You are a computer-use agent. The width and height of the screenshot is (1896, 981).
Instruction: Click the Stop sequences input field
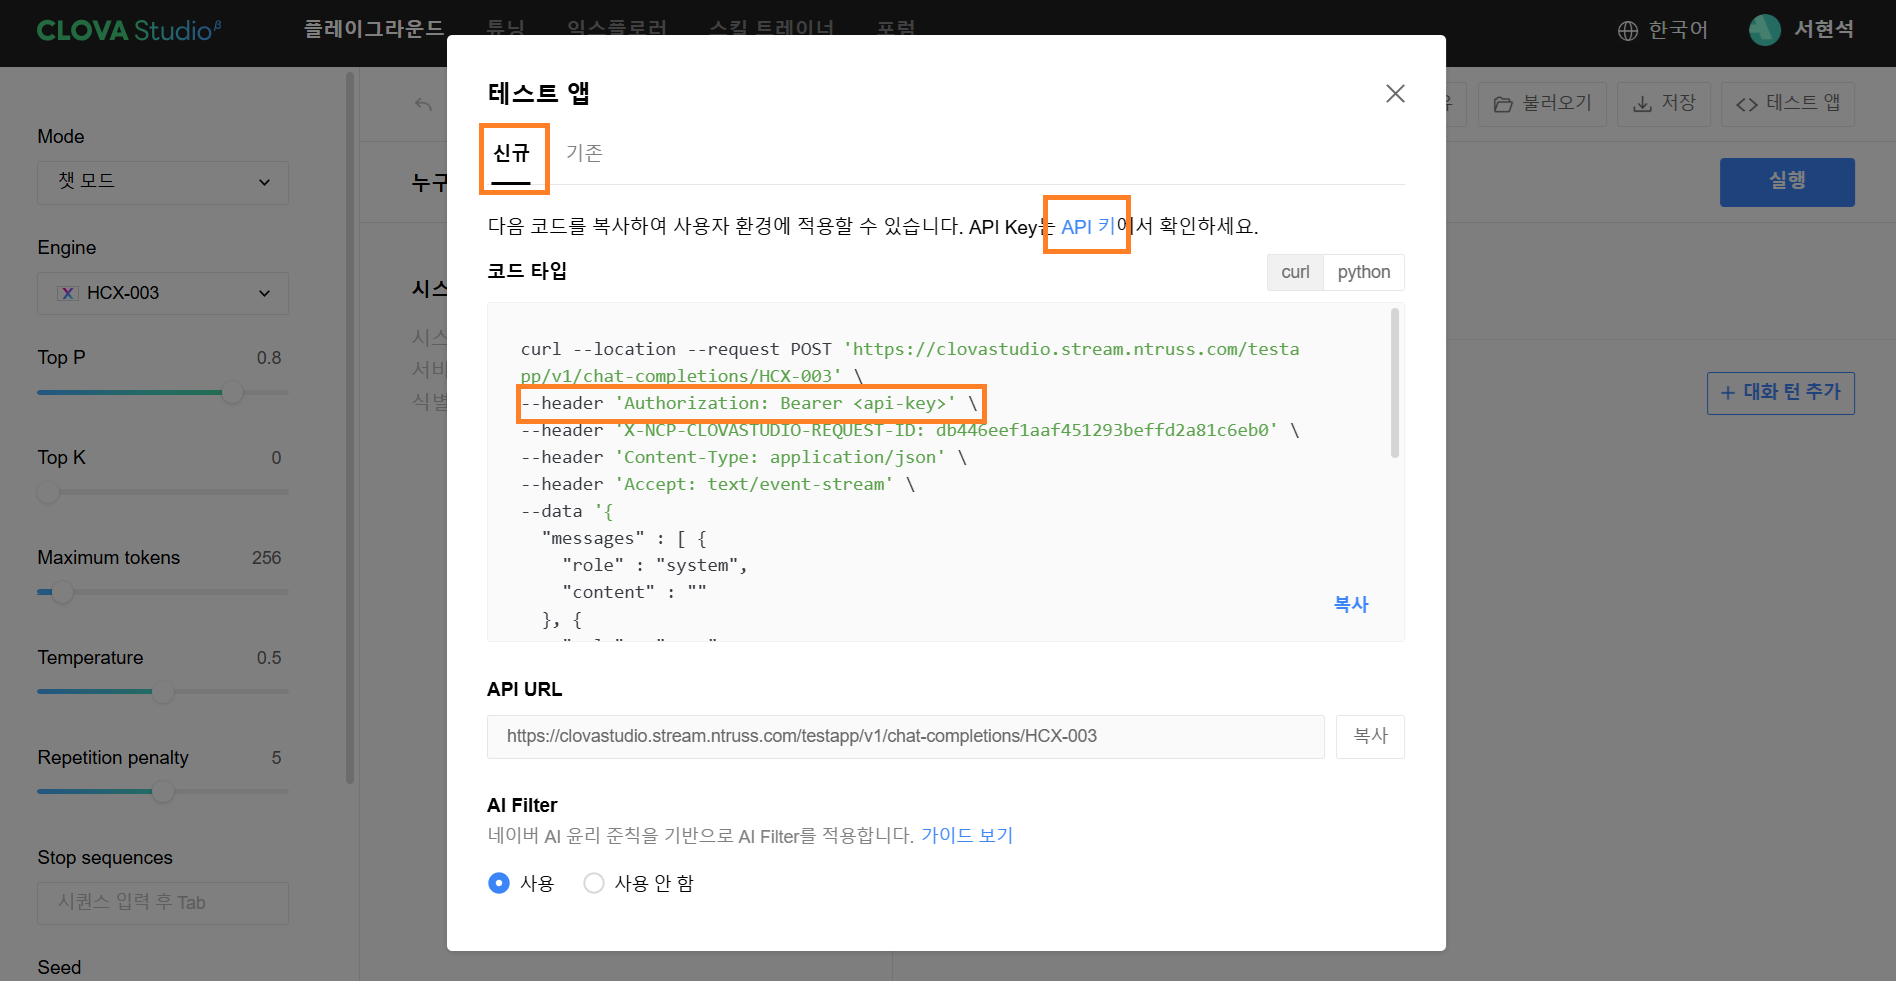pyautogui.click(x=163, y=903)
